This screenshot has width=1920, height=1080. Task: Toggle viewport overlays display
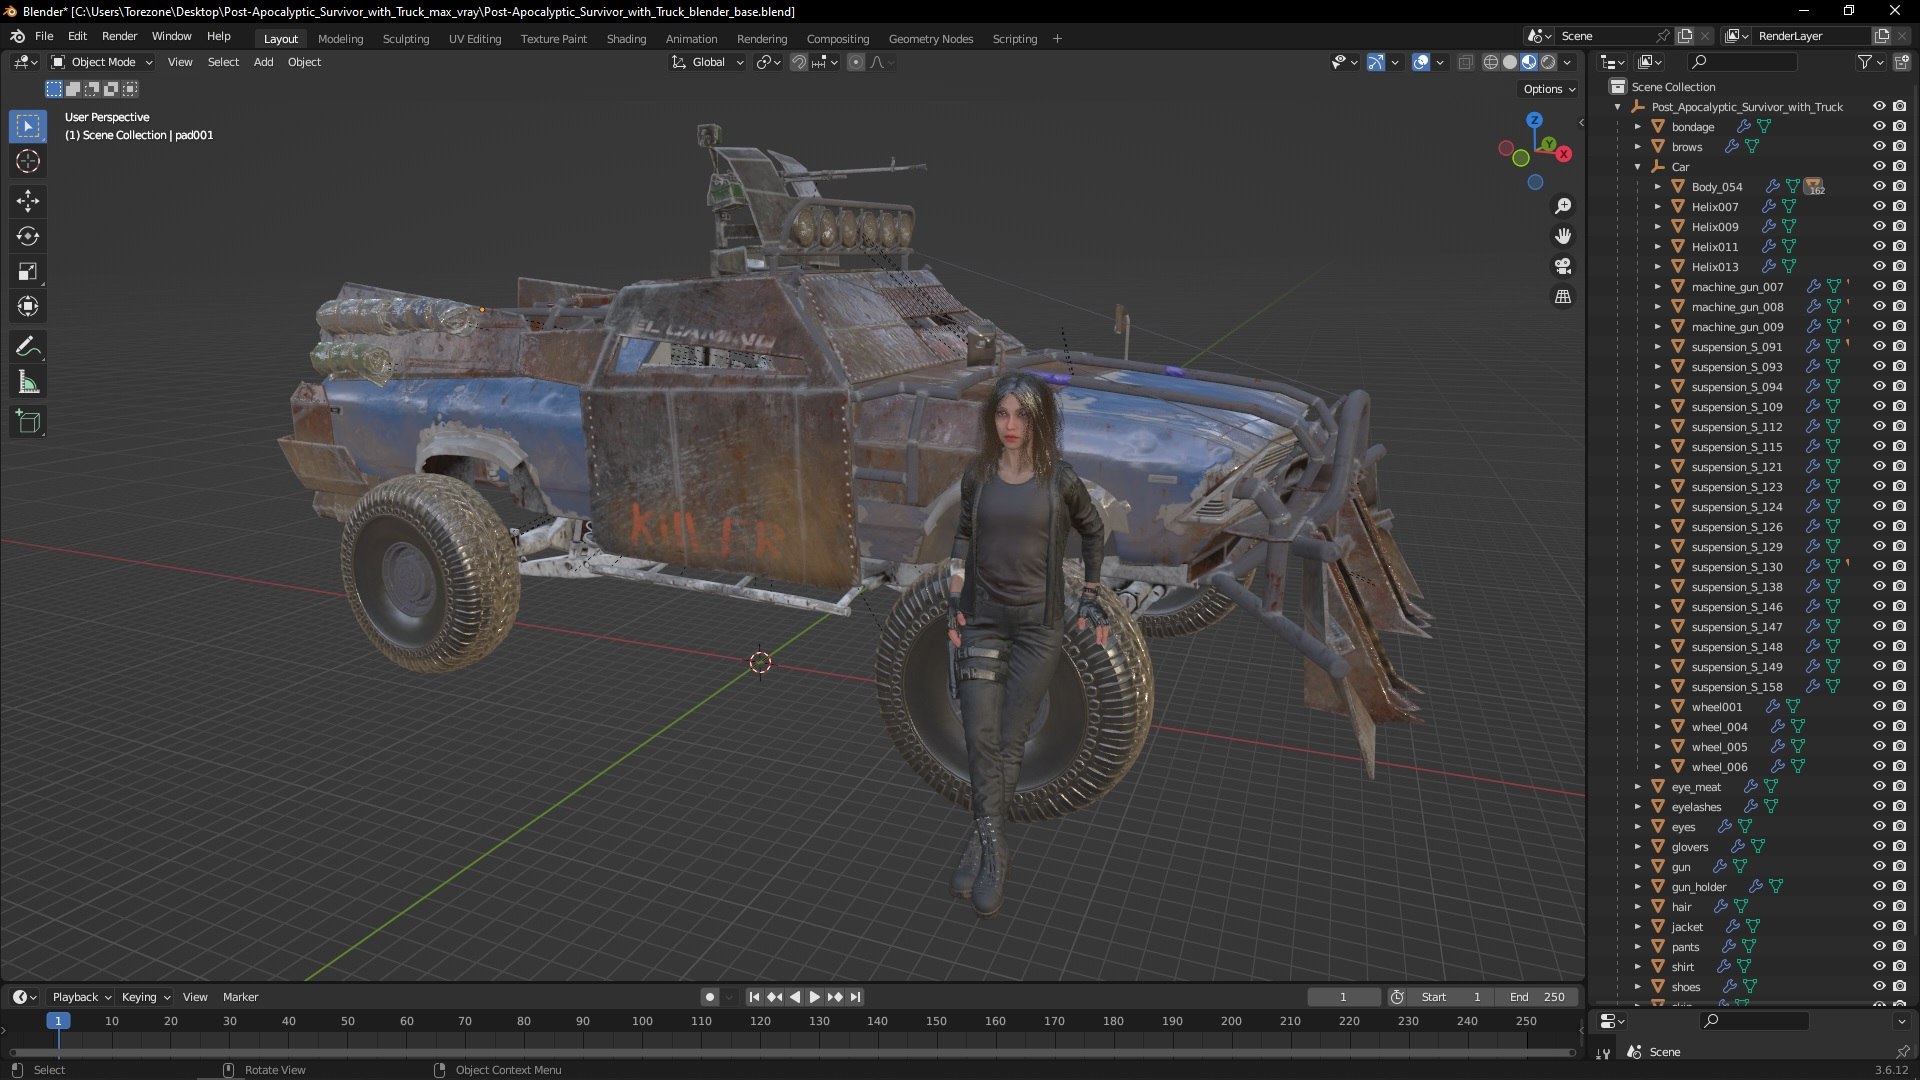[x=1421, y=62]
